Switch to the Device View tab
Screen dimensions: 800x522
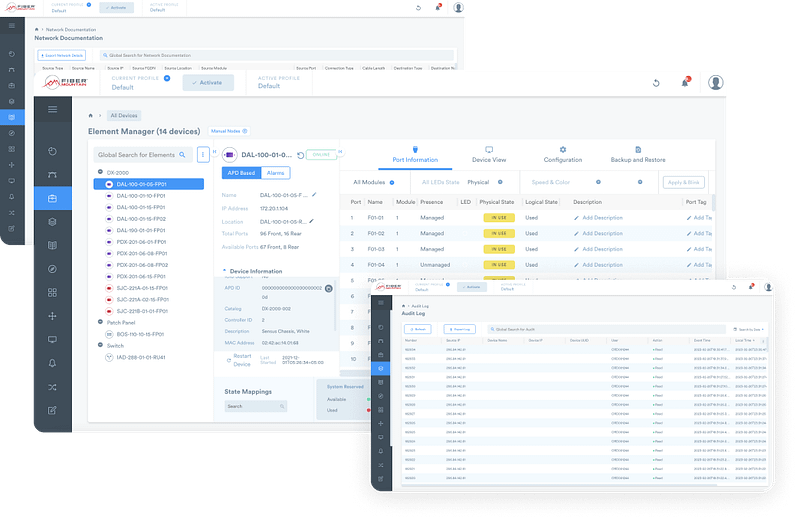coord(489,155)
